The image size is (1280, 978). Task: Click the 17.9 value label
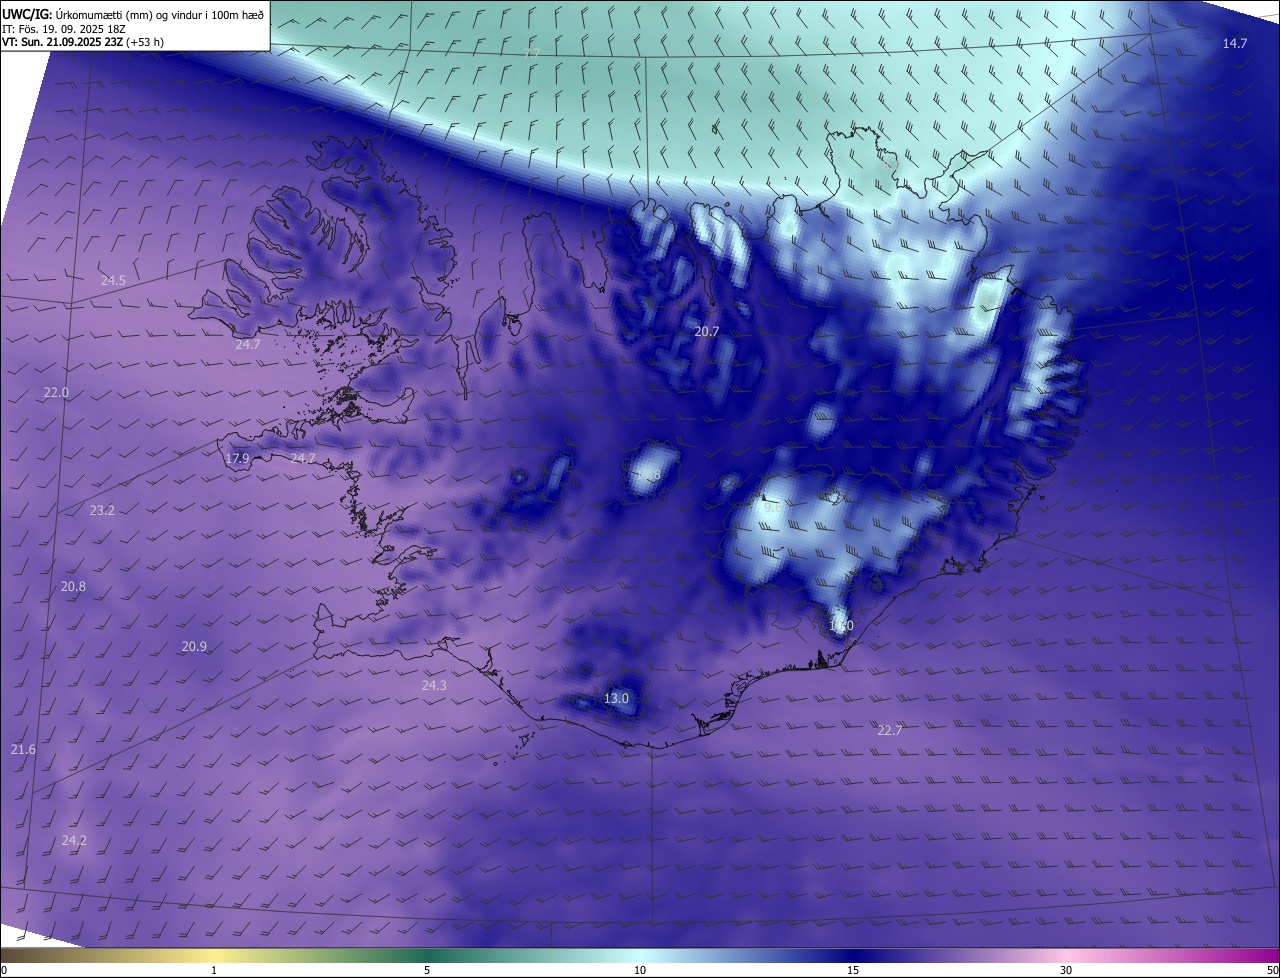tap(237, 458)
